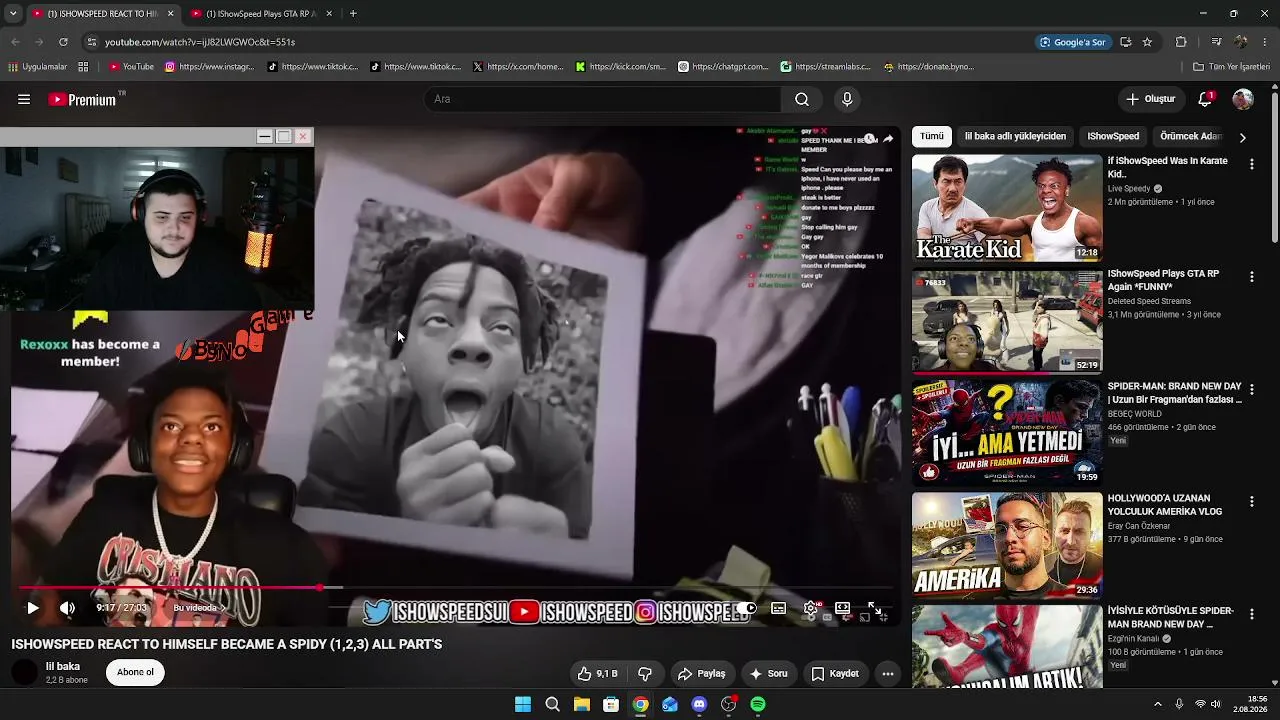Dislike the video with thumbs down

click(x=645, y=674)
